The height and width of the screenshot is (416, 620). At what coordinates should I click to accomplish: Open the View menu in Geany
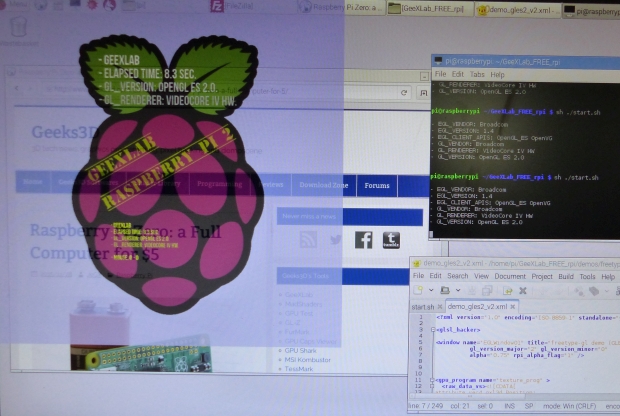coord(481,276)
